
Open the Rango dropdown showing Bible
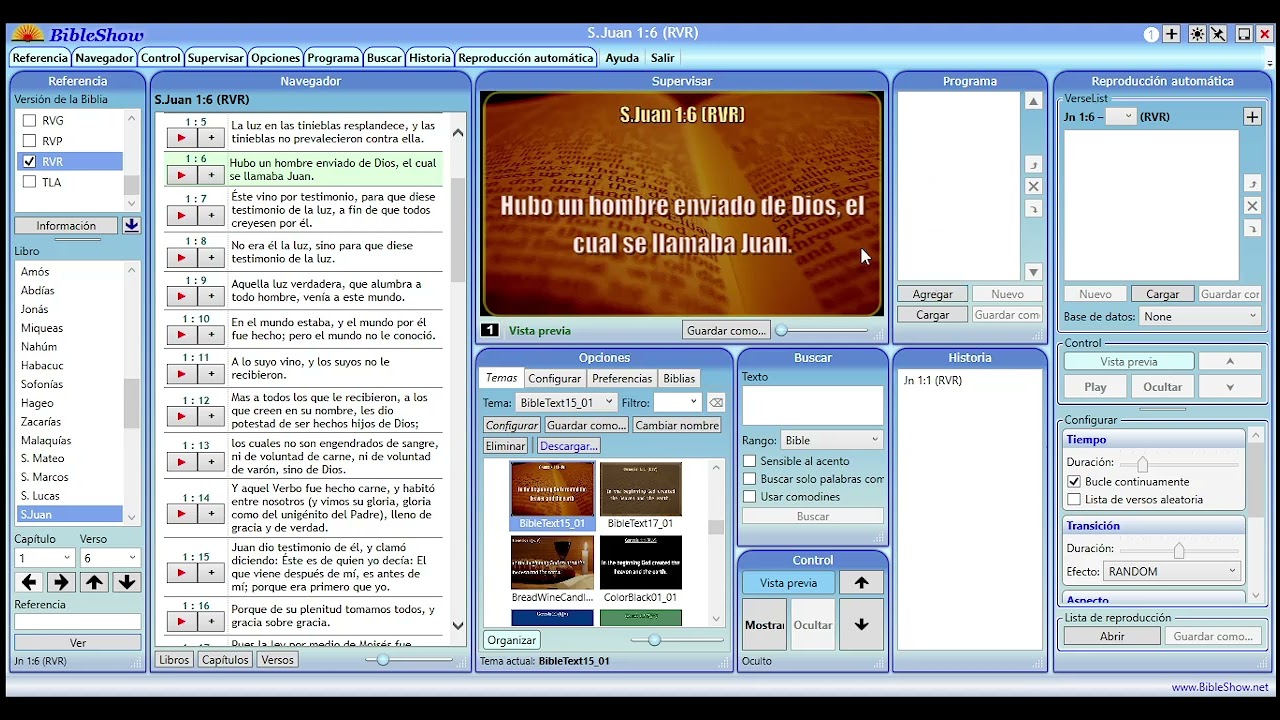[x=832, y=440]
